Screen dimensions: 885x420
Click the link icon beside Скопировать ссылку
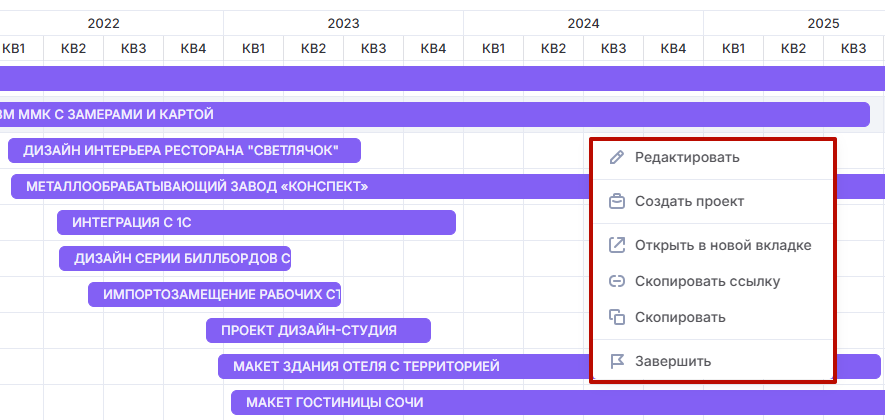617,281
